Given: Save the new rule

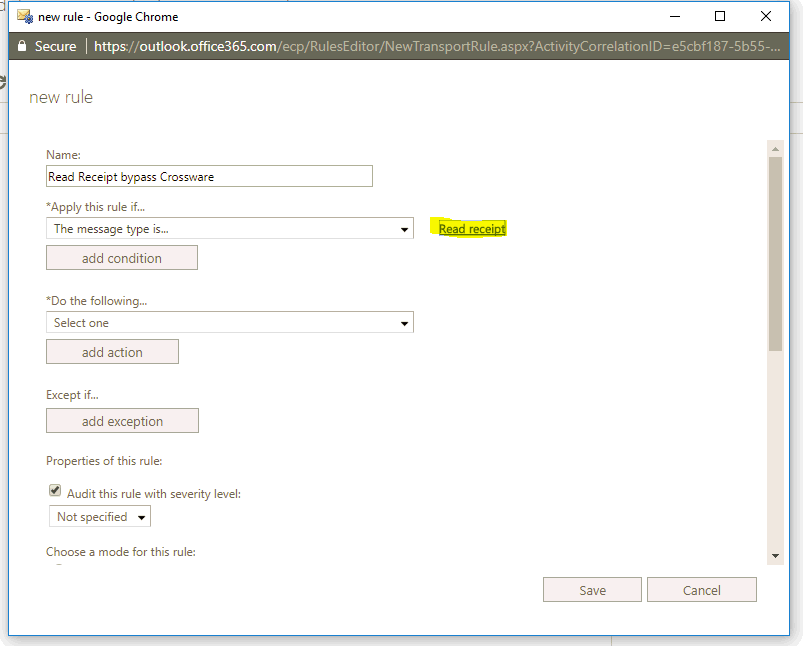Looking at the screenshot, I should point(593,590).
